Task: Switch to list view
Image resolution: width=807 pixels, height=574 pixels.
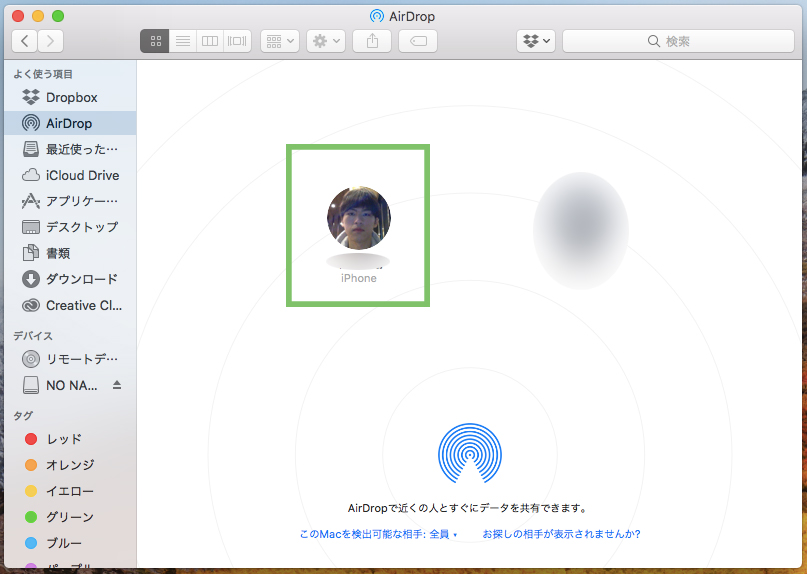Action: 183,41
